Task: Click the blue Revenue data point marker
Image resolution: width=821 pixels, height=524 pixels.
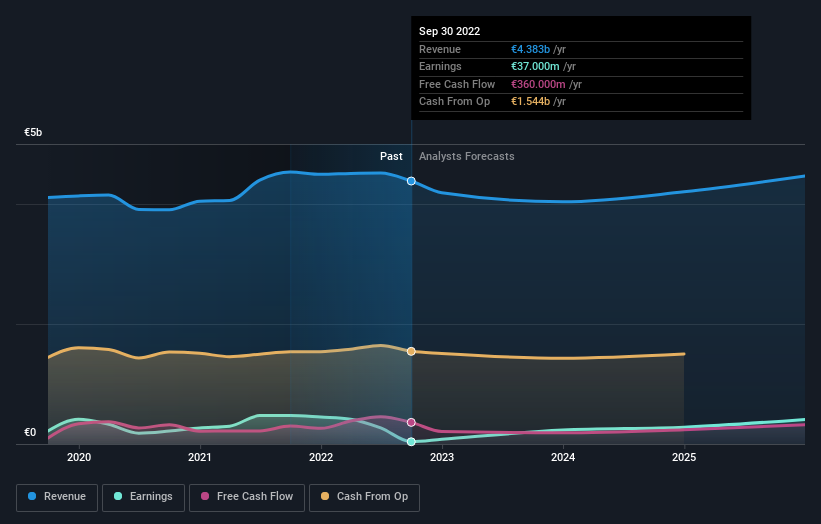Action: pyautogui.click(x=411, y=181)
